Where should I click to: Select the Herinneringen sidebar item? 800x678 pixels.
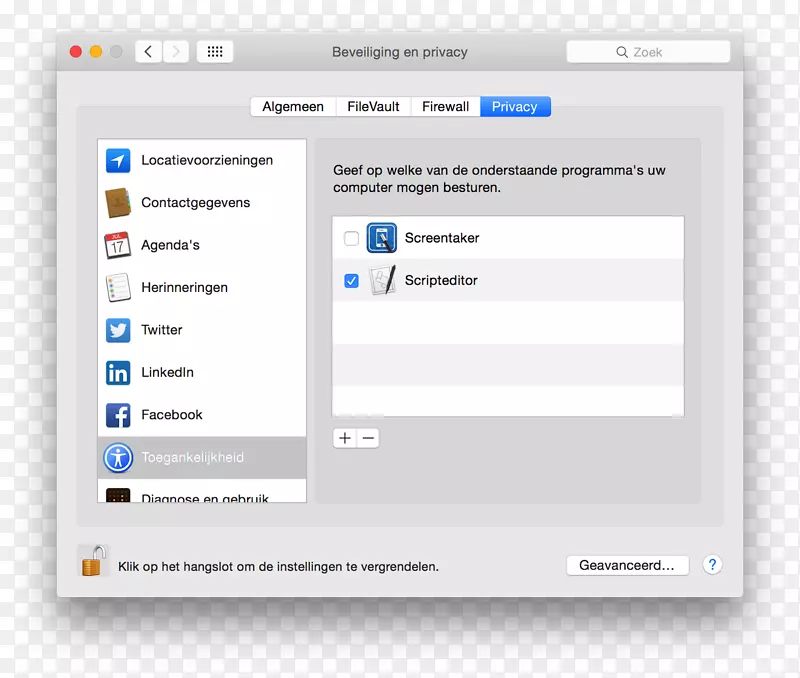[x=118, y=287]
